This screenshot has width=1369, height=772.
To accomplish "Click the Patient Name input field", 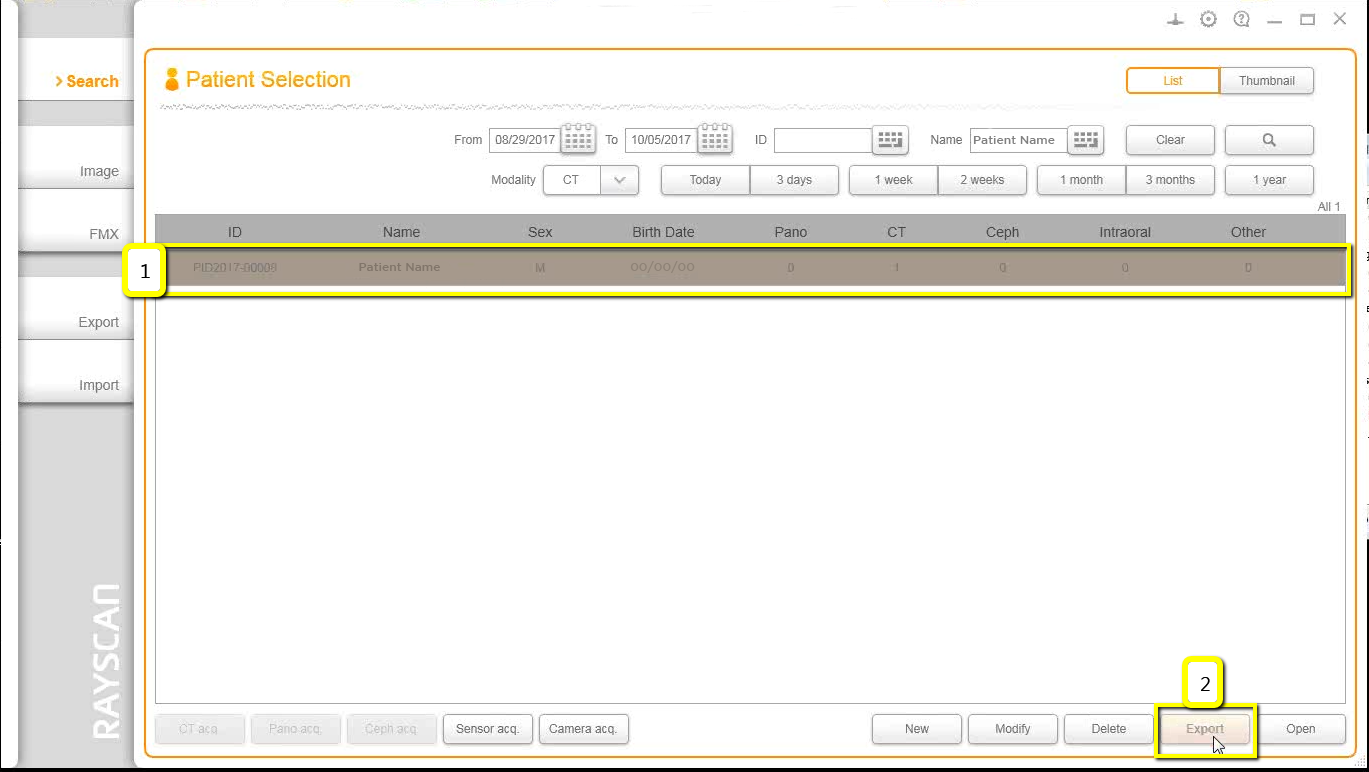I will 1019,140.
